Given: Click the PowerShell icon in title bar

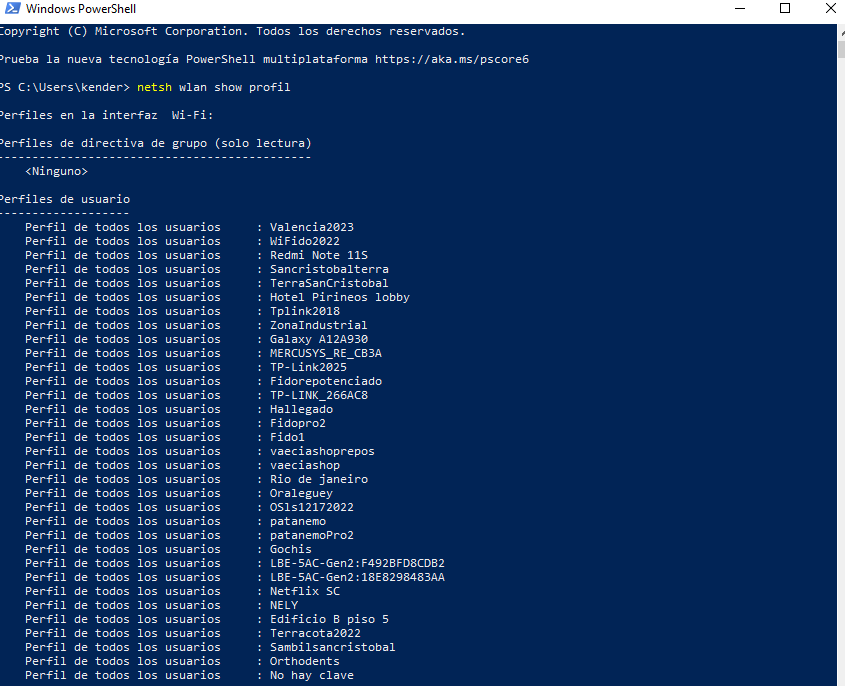Looking at the screenshot, I should tap(12, 9).
